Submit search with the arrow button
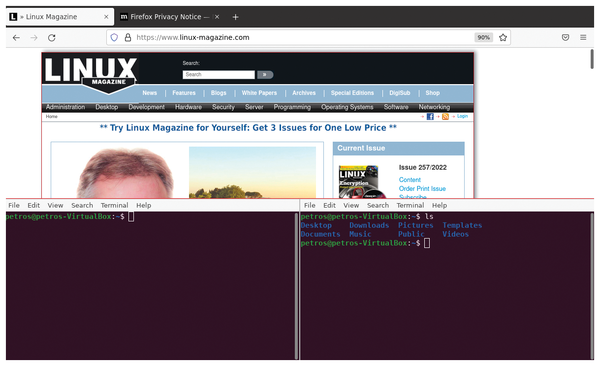 tap(265, 75)
